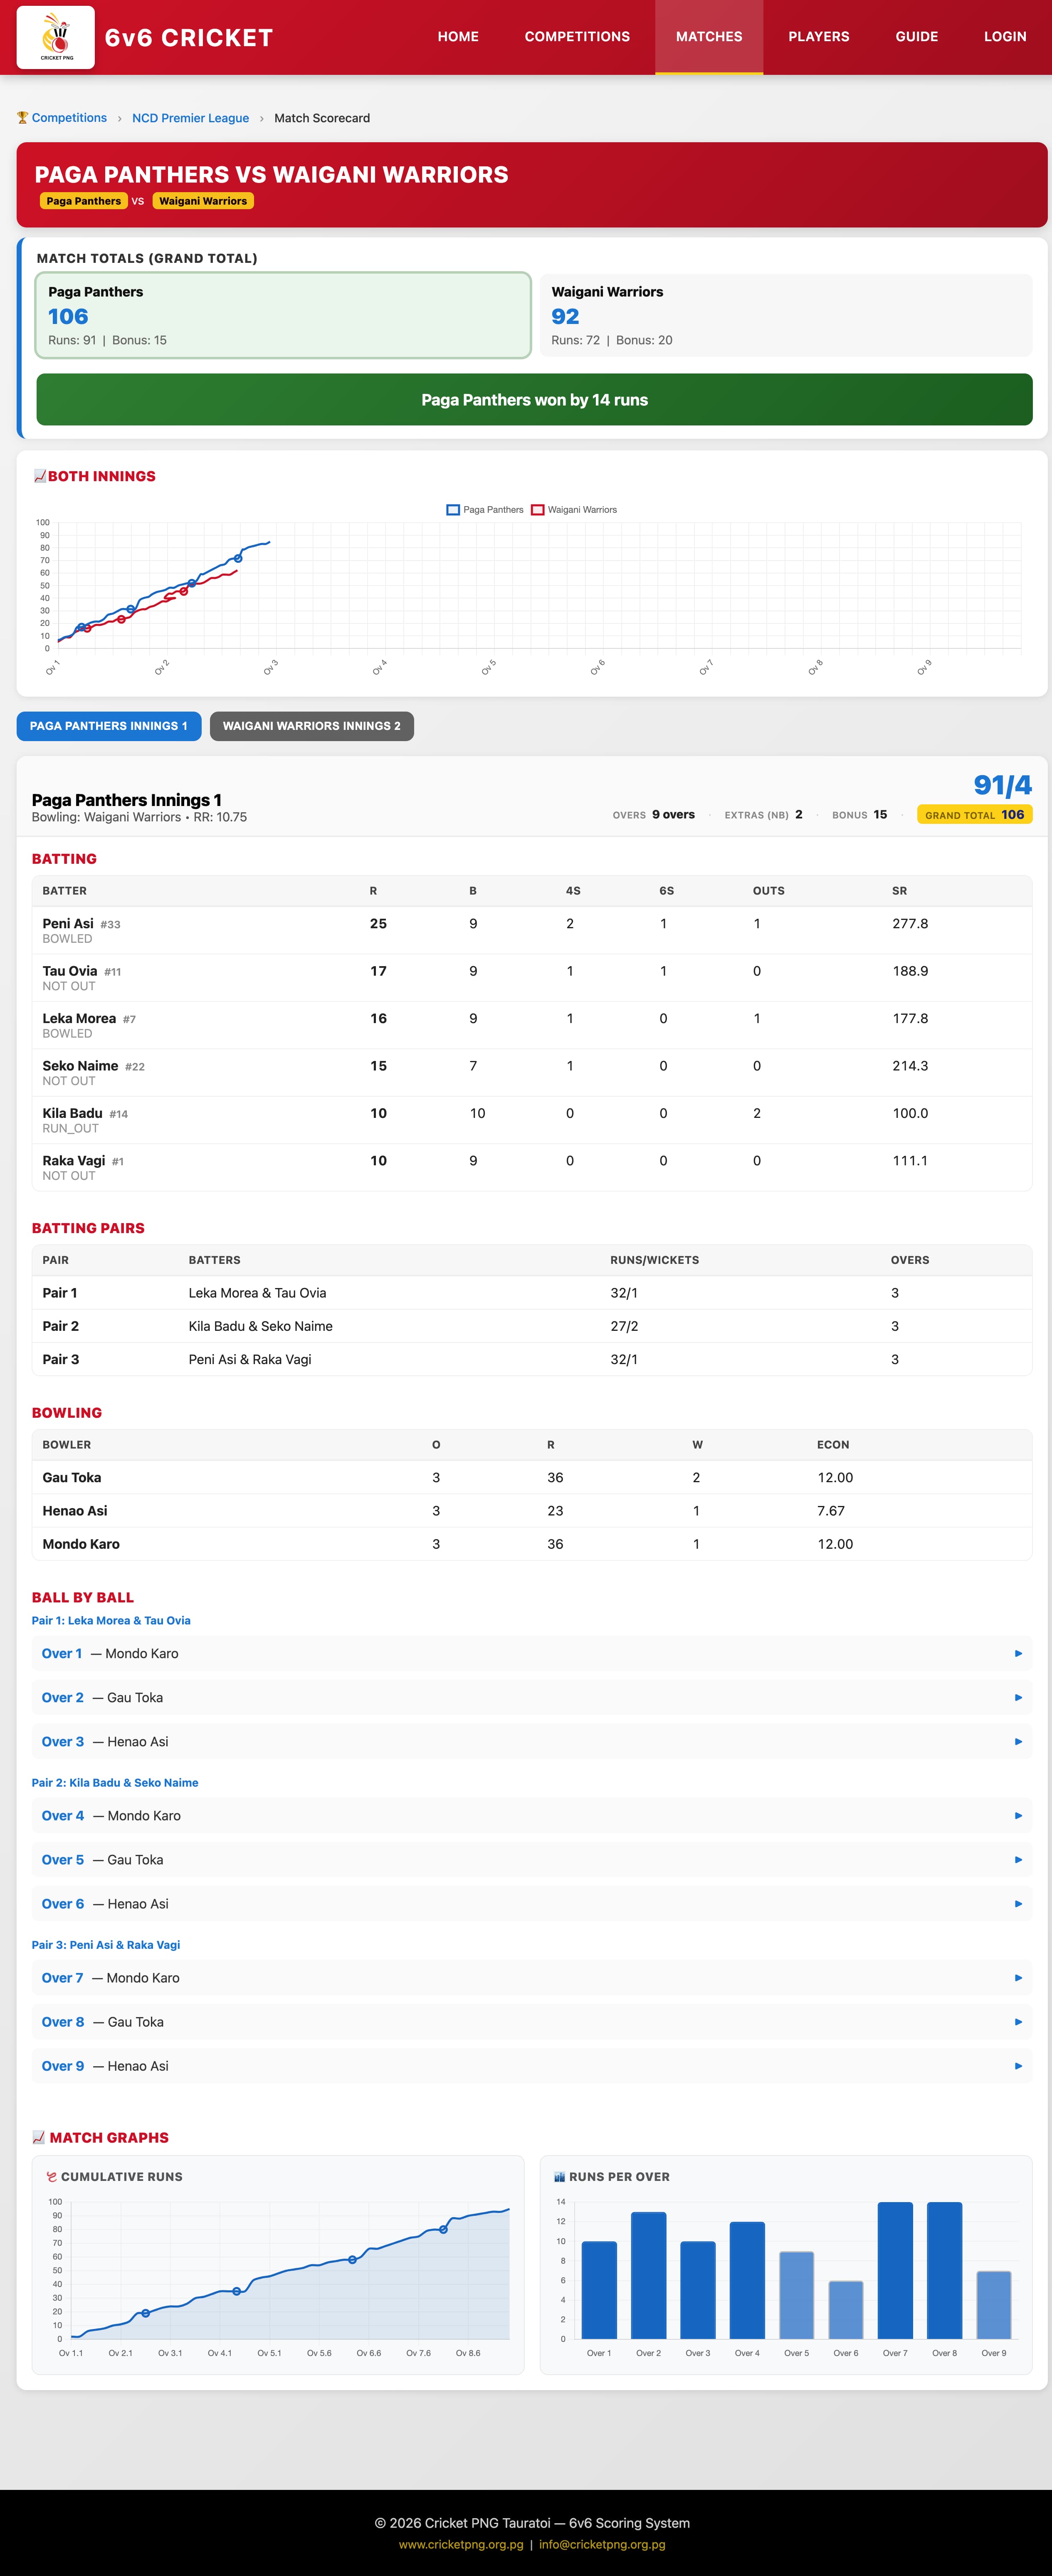Click the Grand Total 106 badge
This screenshot has width=1052, height=2576.
(x=975, y=815)
